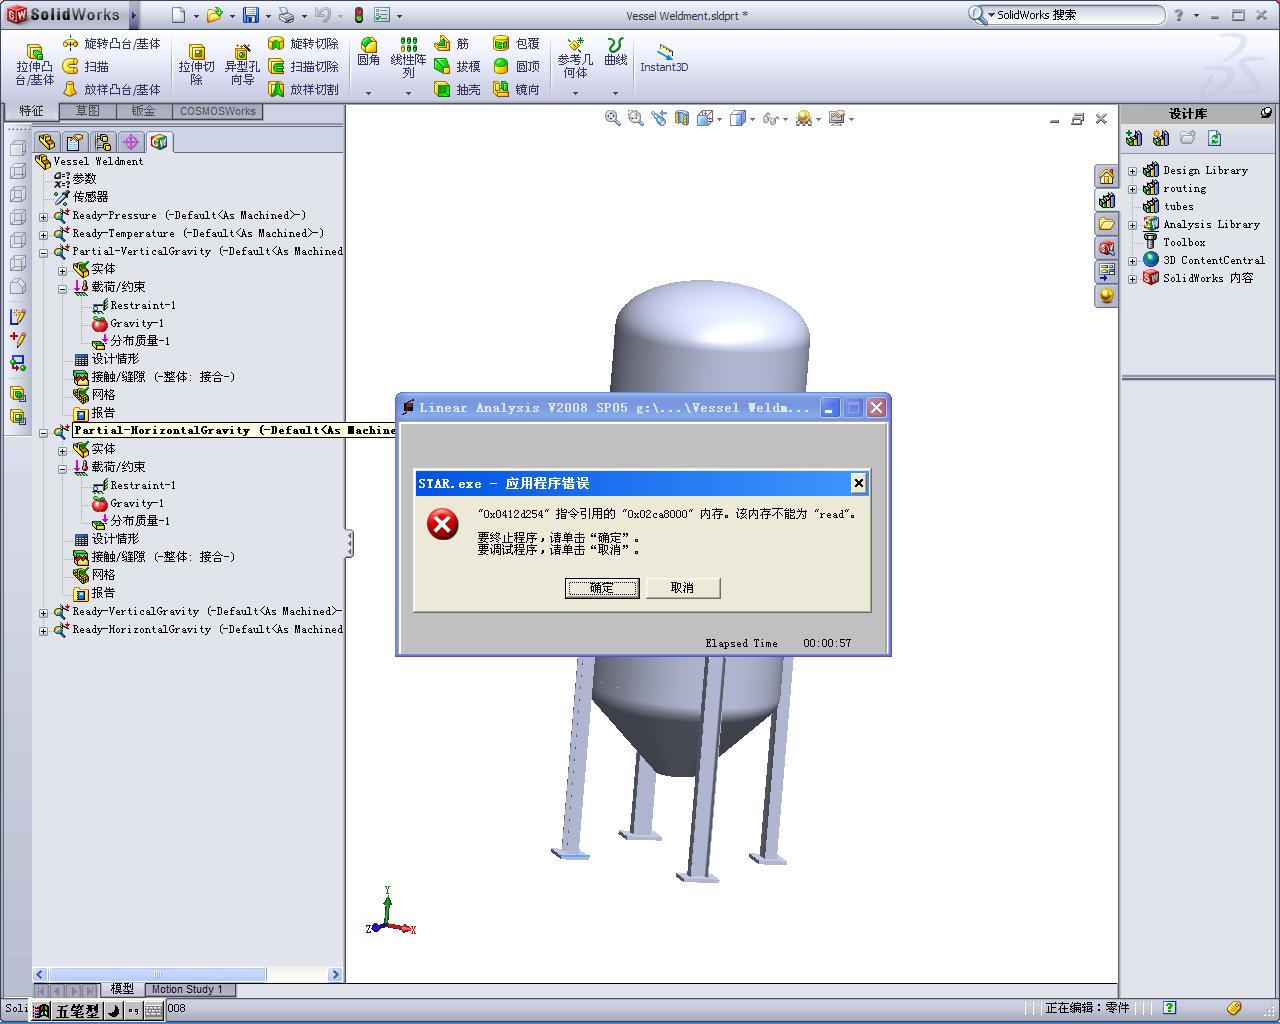This screenshot has width=1280, height=1024.
Task: Open the File Explorer folder tab in task pane
Action: click(1106, 224)
